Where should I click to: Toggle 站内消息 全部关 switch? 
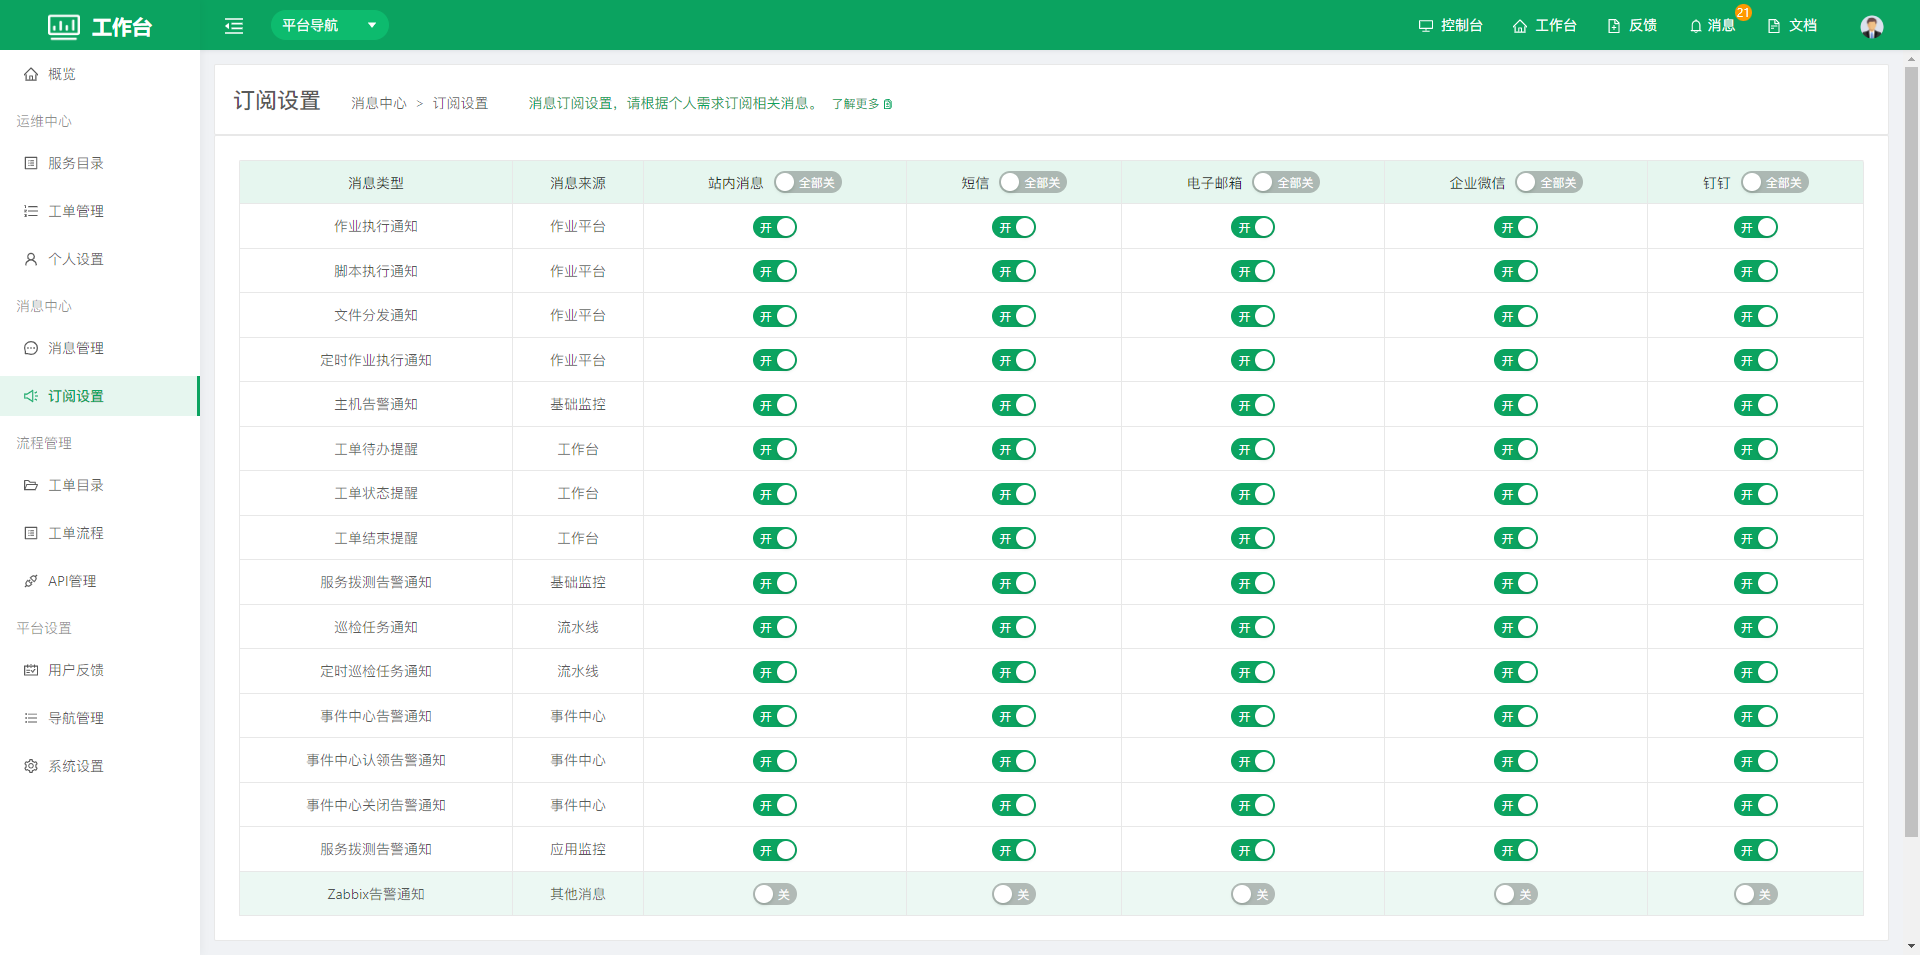(x=807, y=182)
